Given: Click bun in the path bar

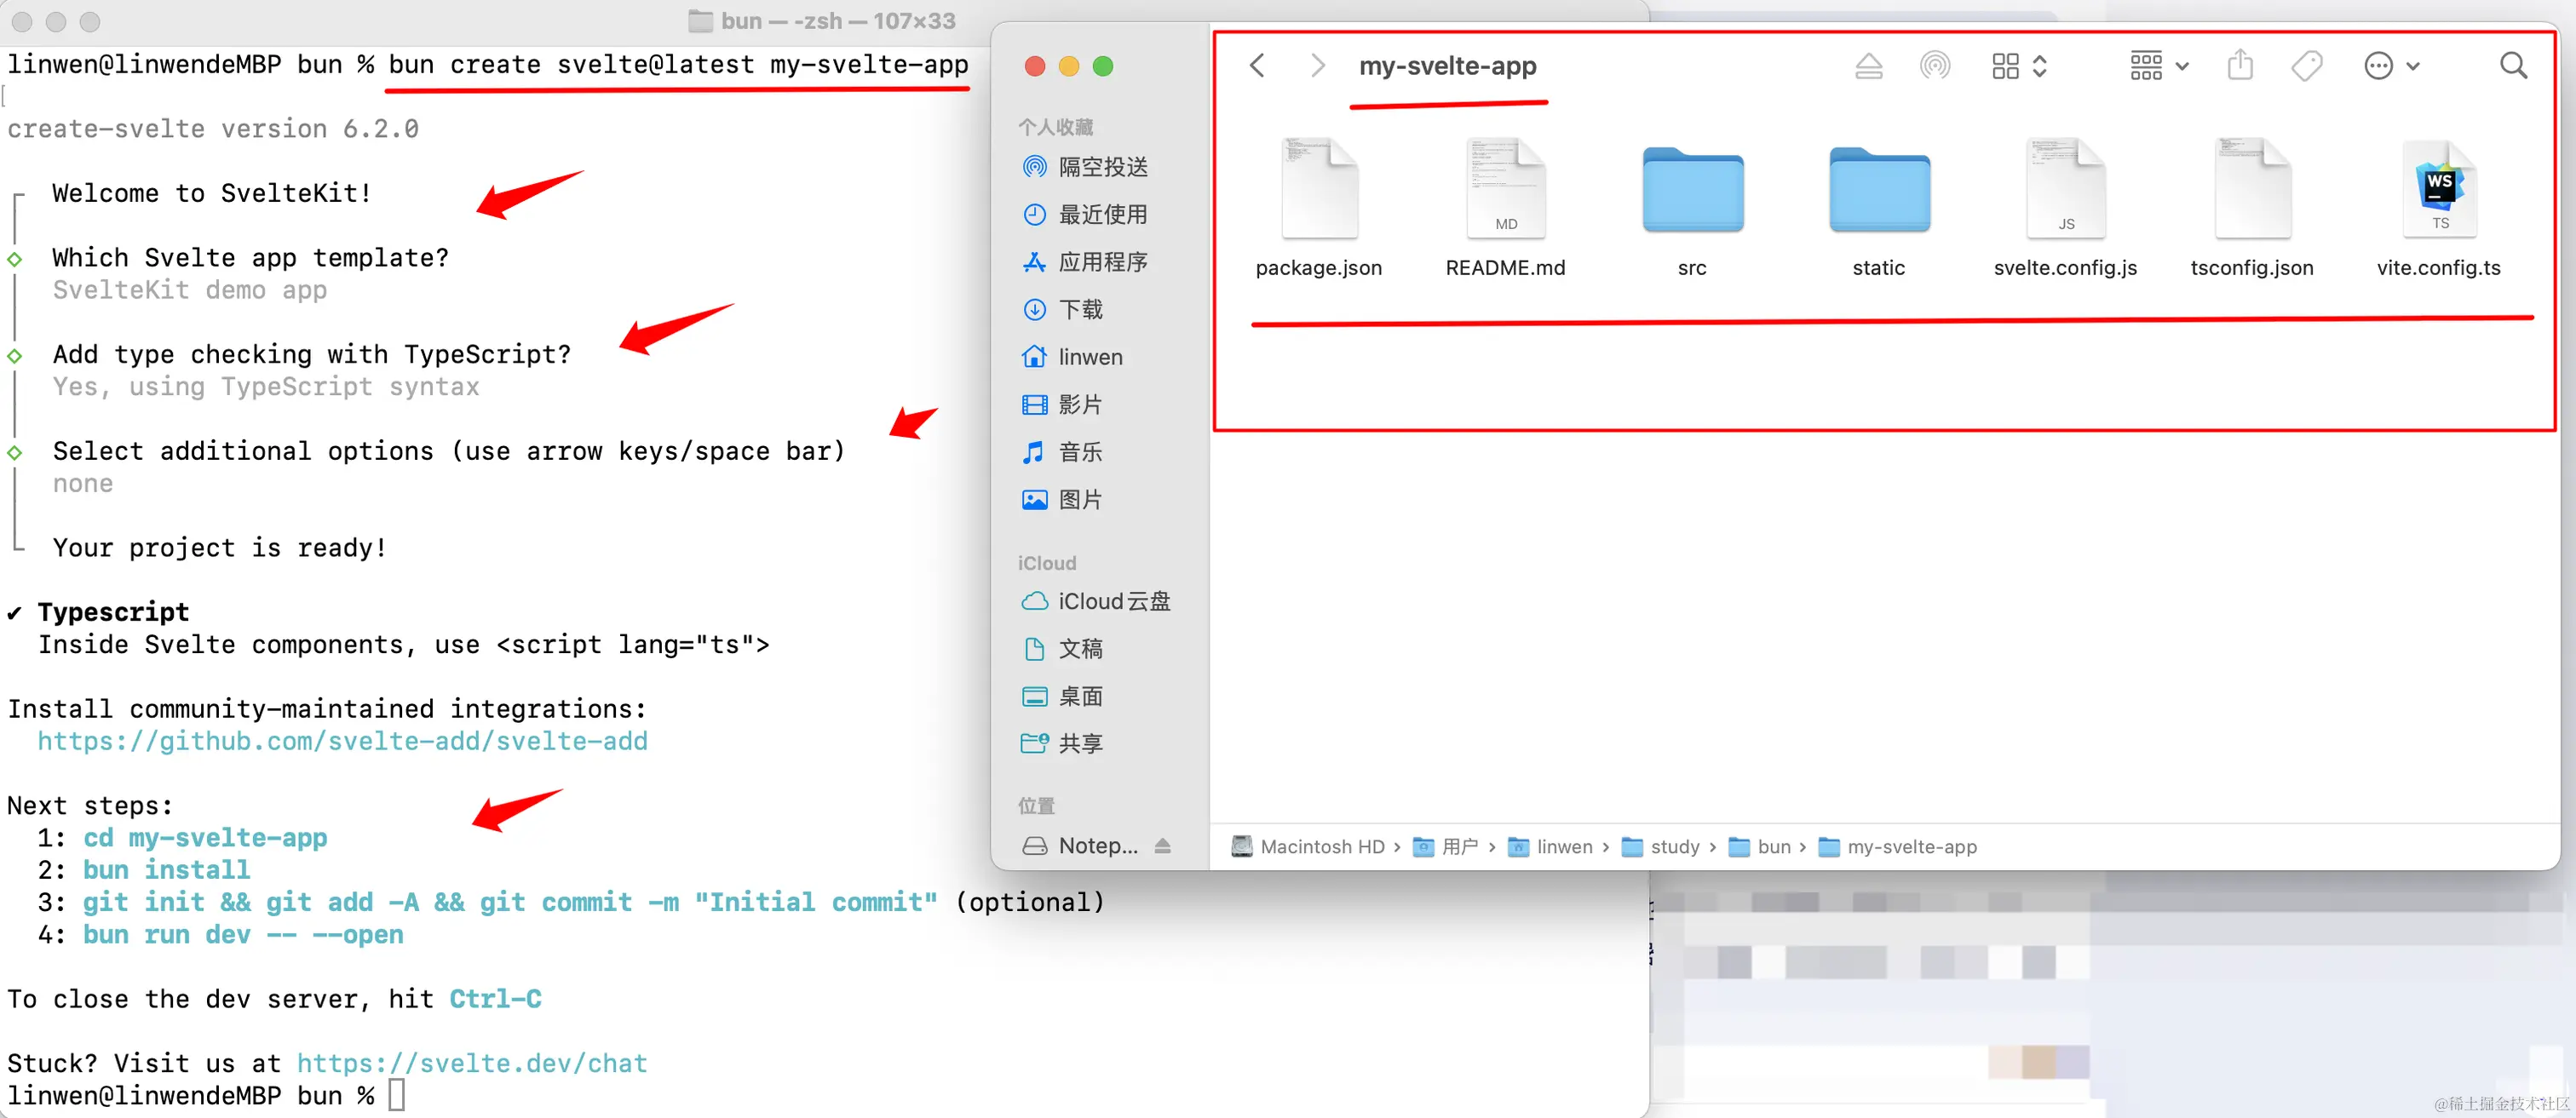Looking at the screenshot, I should coord(1760,847).
